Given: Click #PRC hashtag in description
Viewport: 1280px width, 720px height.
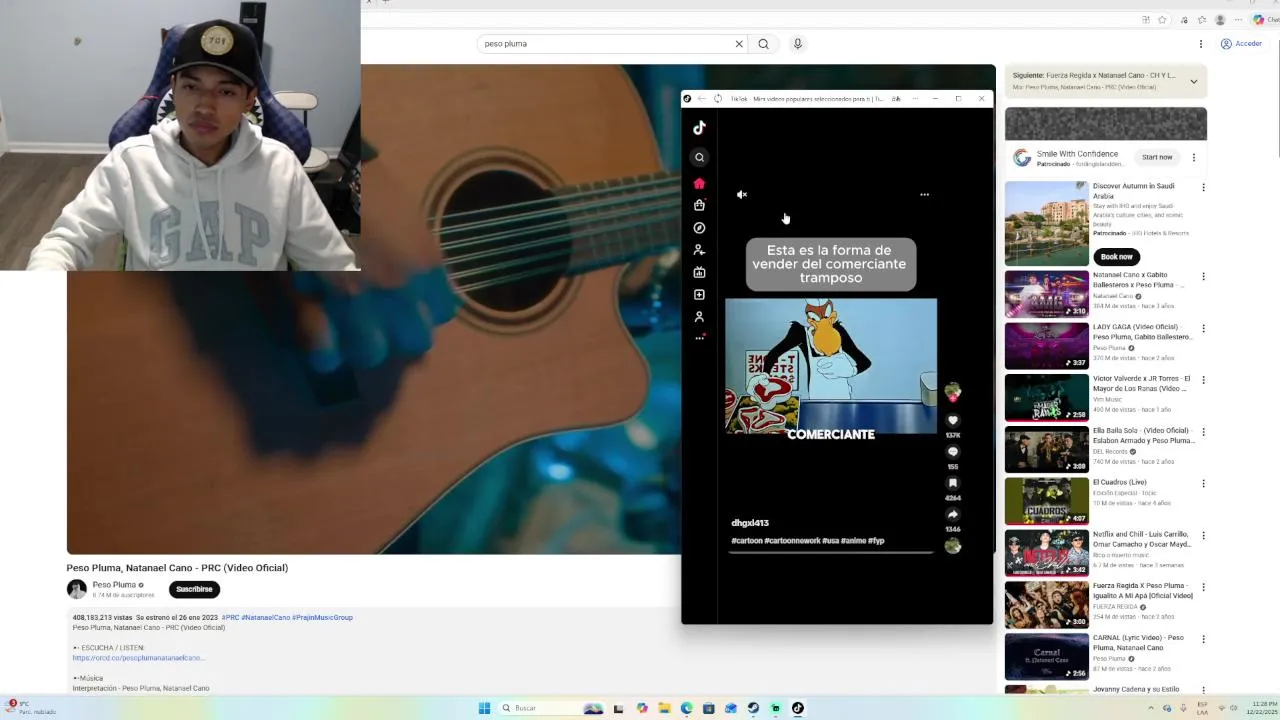Looking at the screenshot, I should pyautogui.click(x=231, y=618).
